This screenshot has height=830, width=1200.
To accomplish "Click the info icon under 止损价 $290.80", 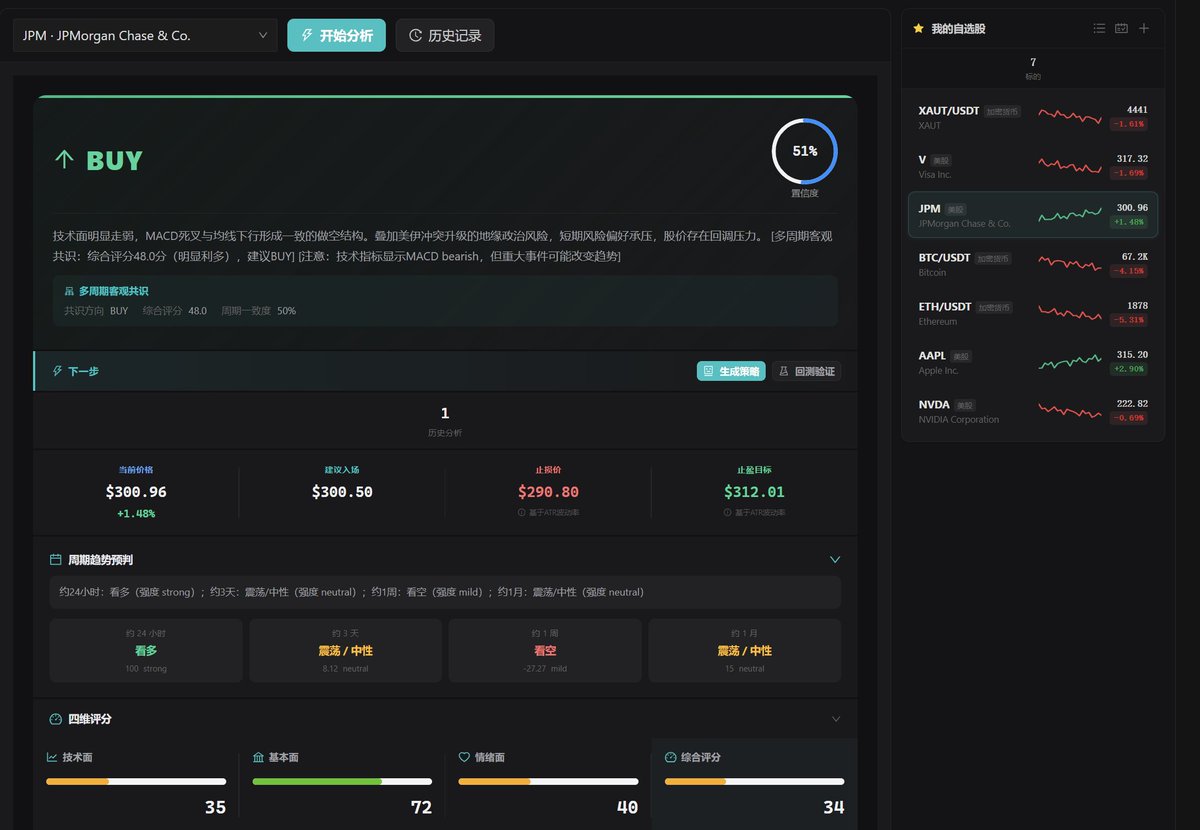I will pos(521,513).
